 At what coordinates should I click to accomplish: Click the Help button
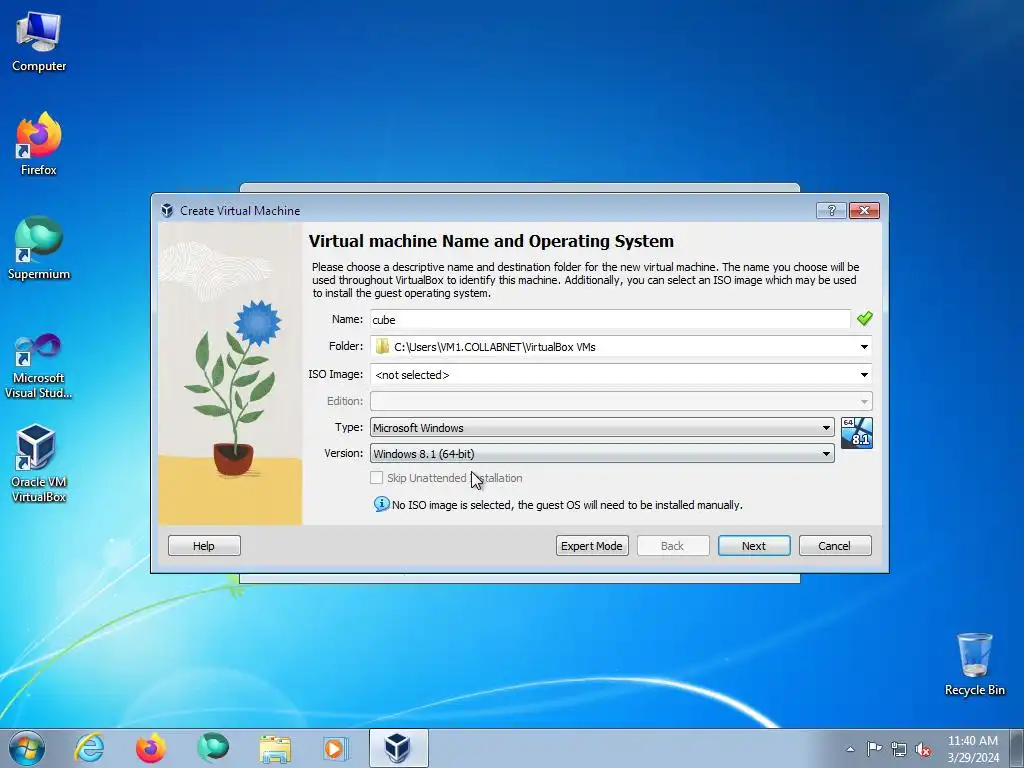coord(204,545)
